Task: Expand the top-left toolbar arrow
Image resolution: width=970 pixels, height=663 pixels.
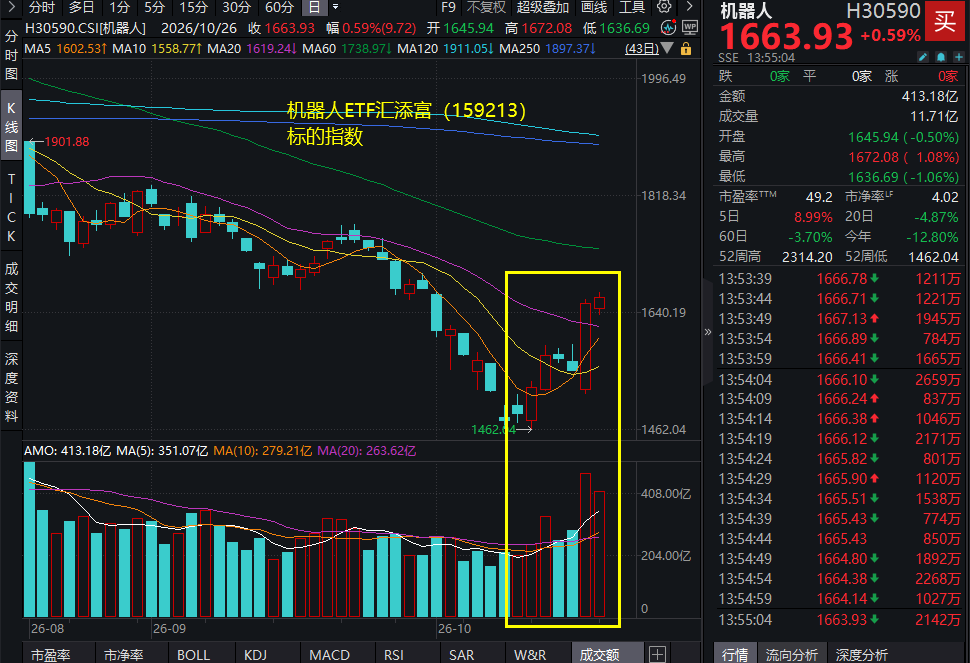Action: point(11,7)
